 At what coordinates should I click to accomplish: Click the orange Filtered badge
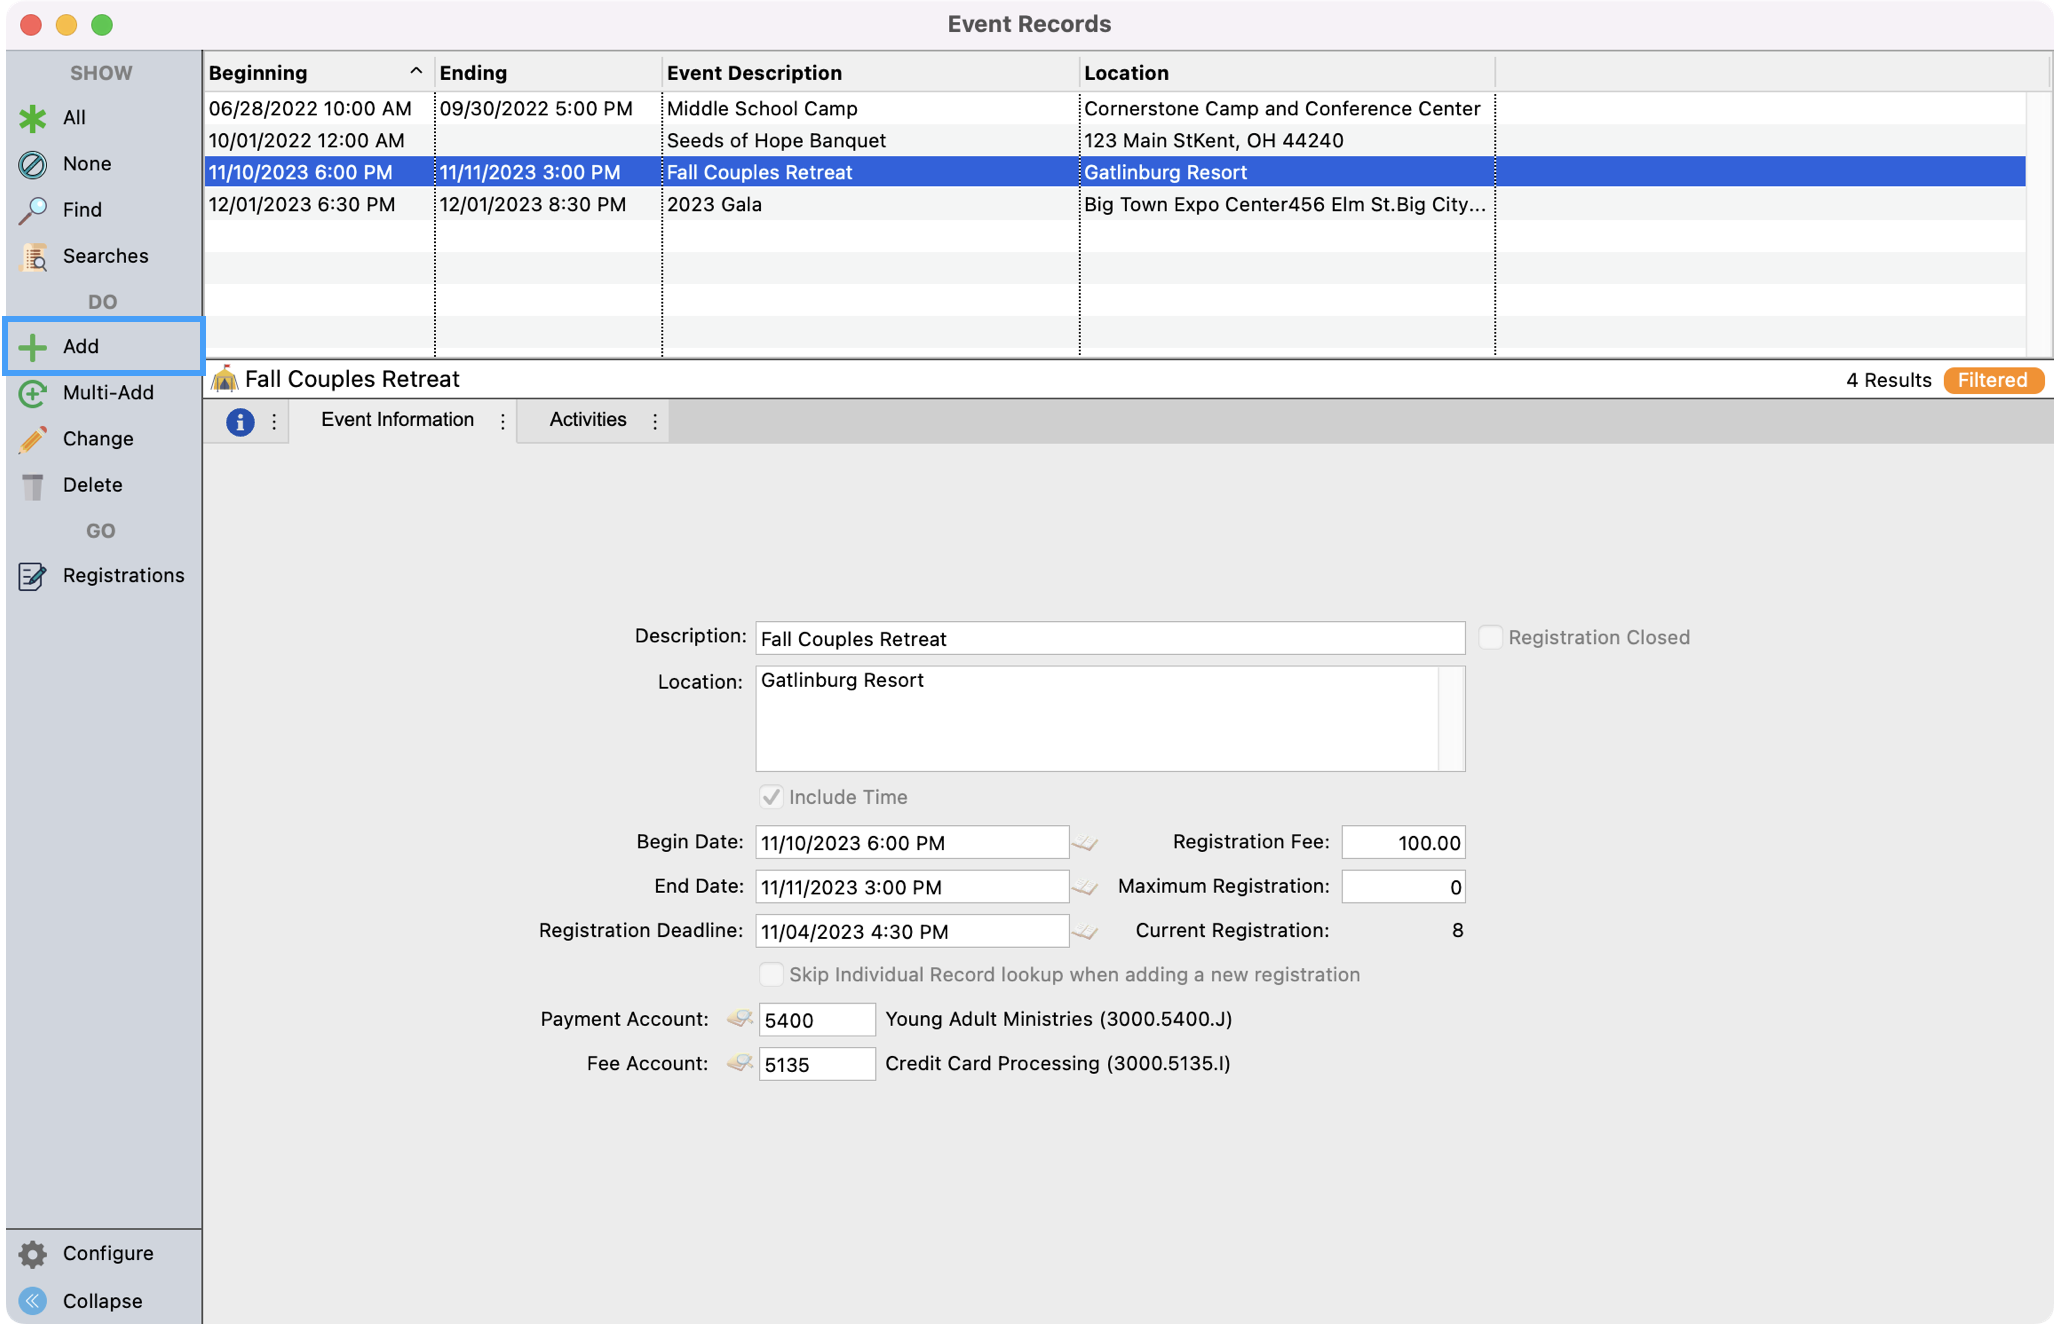coord(1991,380)
